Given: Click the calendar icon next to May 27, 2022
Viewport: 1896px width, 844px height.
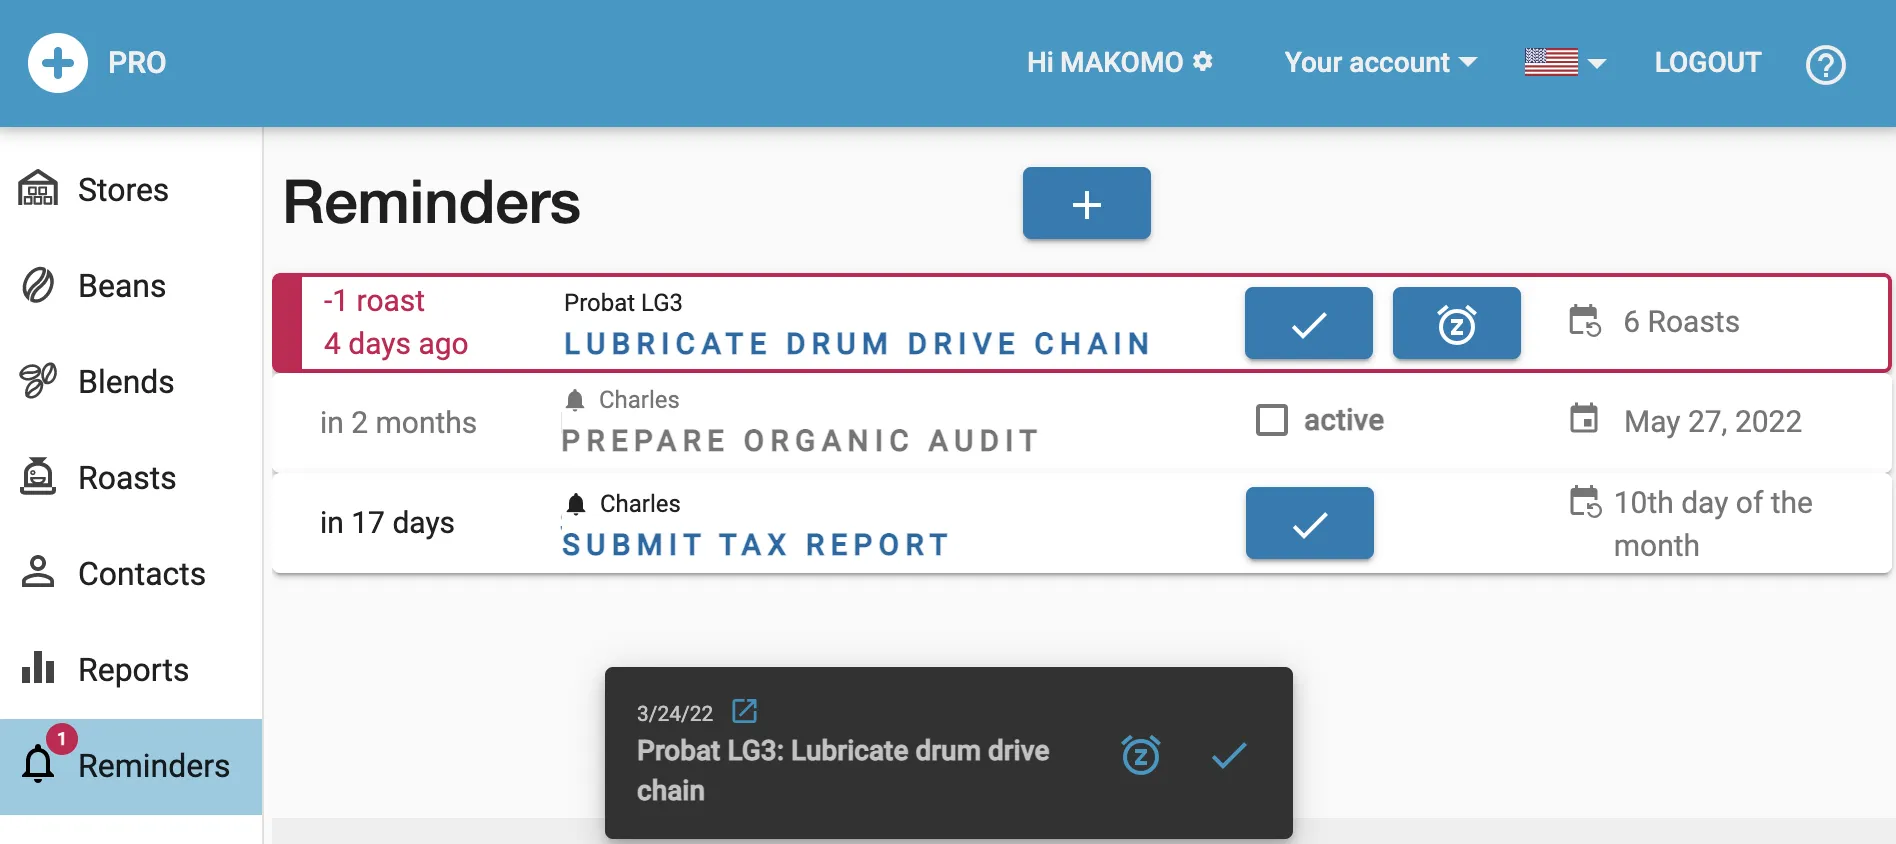Looking at the screenshot, I should point(1584,419).
